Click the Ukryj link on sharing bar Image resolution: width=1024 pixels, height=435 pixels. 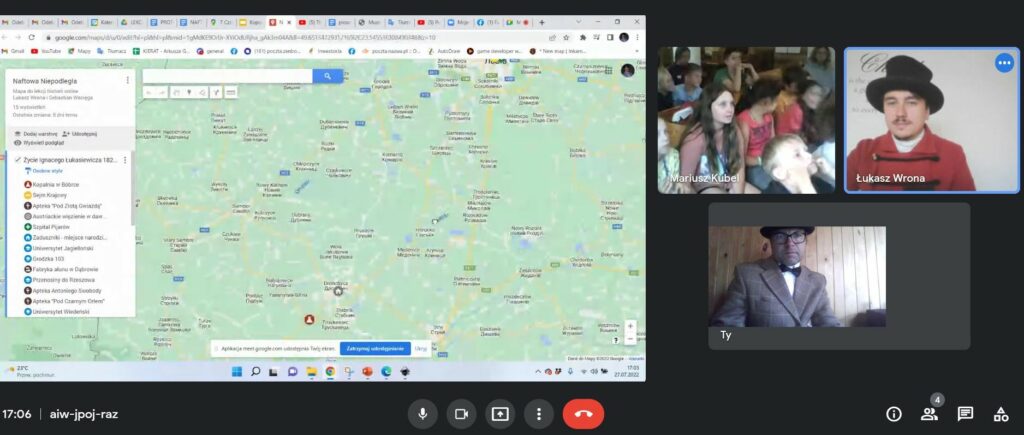point(421,349)
